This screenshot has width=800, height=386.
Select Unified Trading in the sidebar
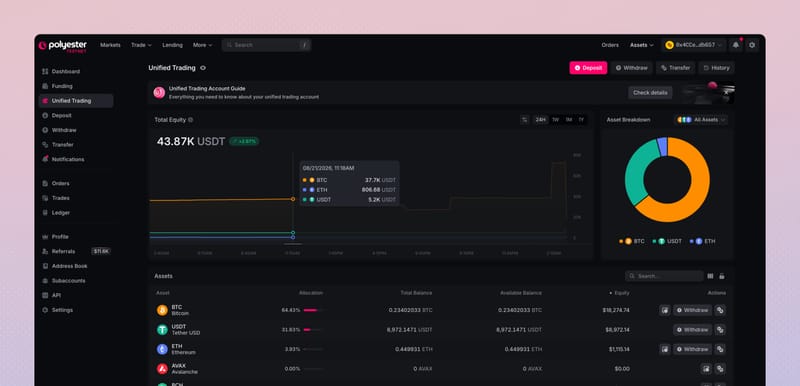[77, 101]
